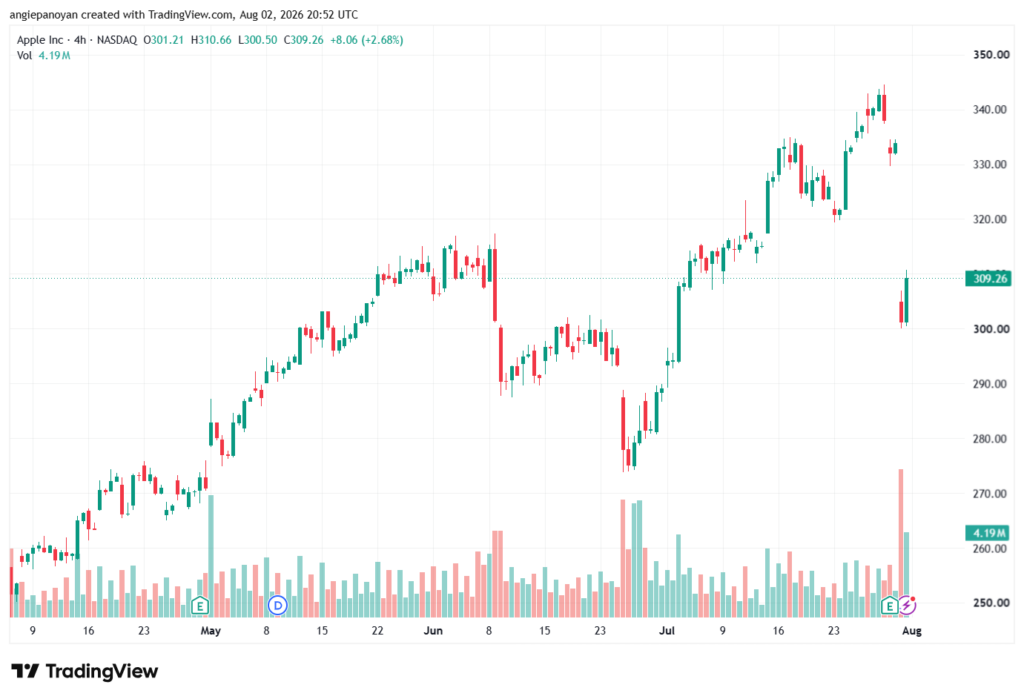Image resolution: width=1024 pixels, height=699 pixels.
Task: Click the 4.19 M volume tag on axis
Action: (x=987, y=533)
